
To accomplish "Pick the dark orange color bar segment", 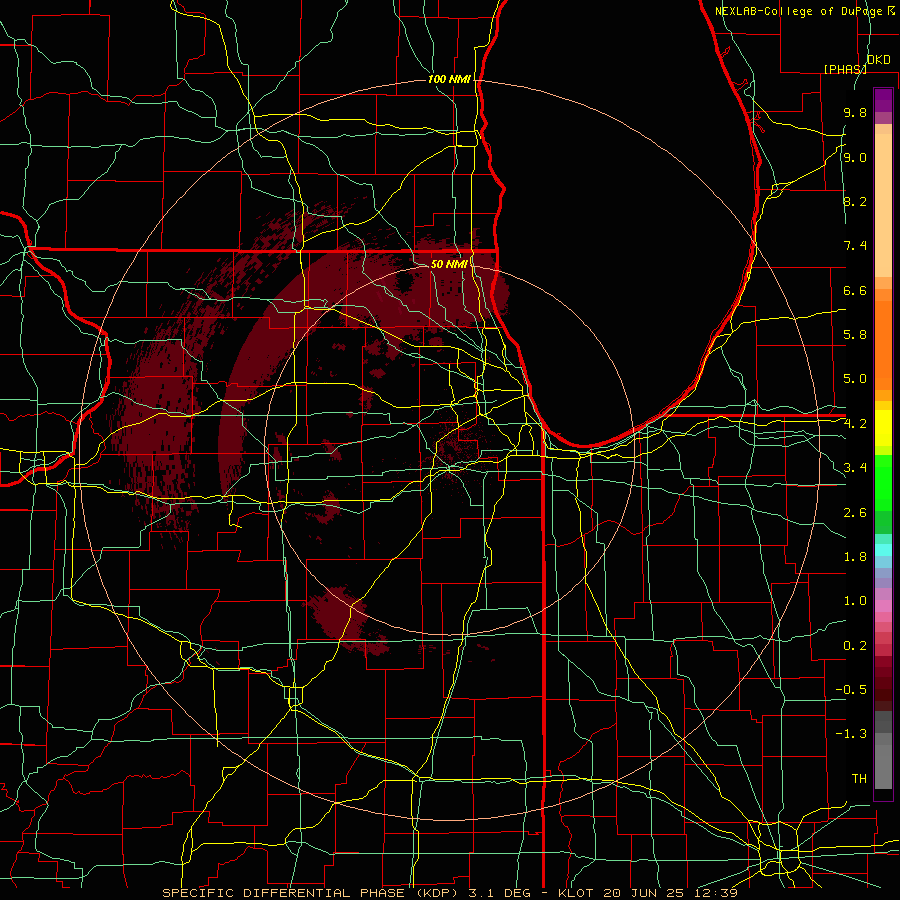I will [883, 346].
